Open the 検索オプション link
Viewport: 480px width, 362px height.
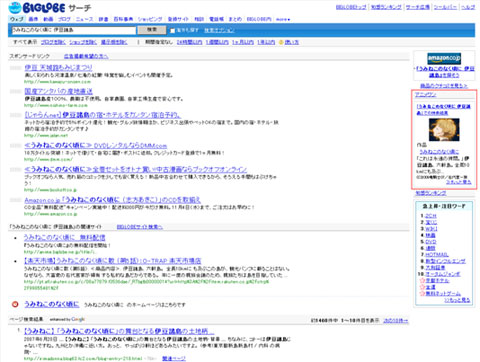click(219, 30)
